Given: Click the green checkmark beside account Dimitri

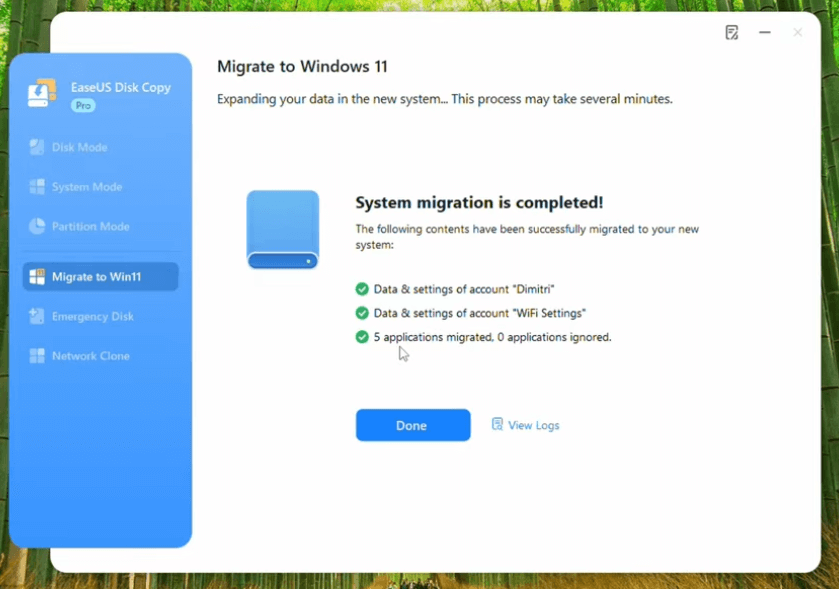Looking at the screenshot, I should [363, 288].
